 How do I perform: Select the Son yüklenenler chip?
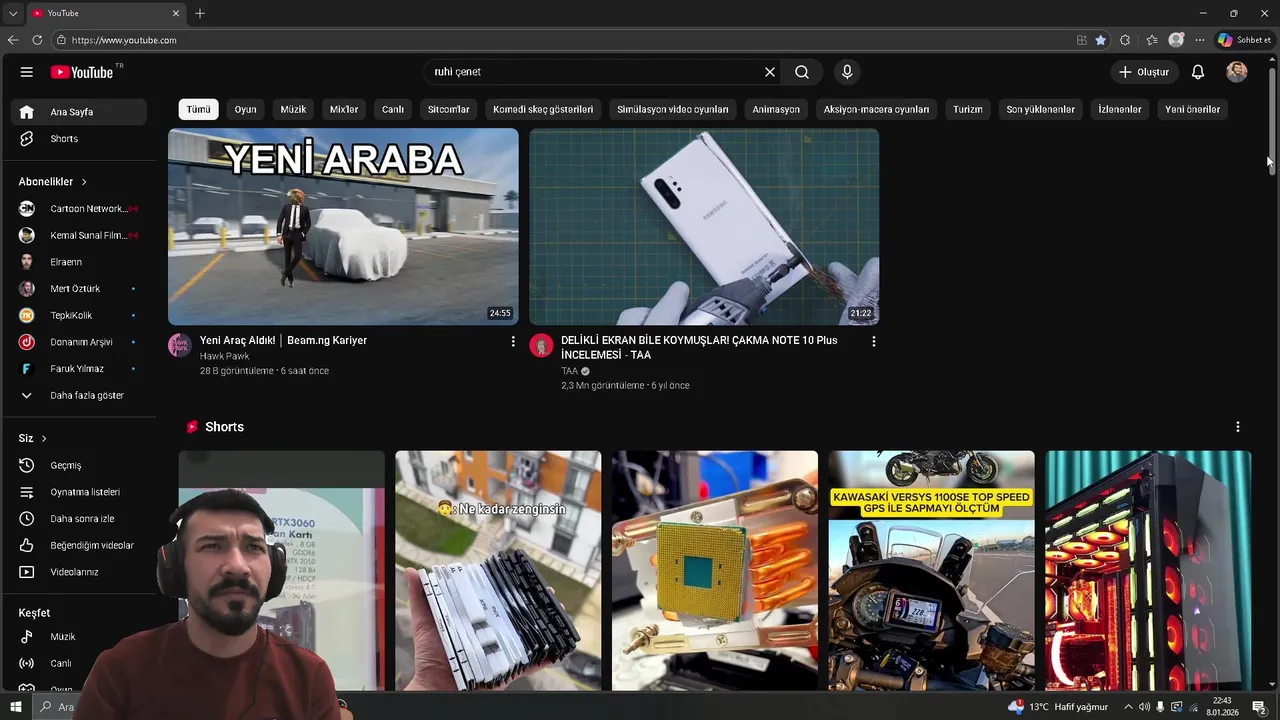point(1040,110)
